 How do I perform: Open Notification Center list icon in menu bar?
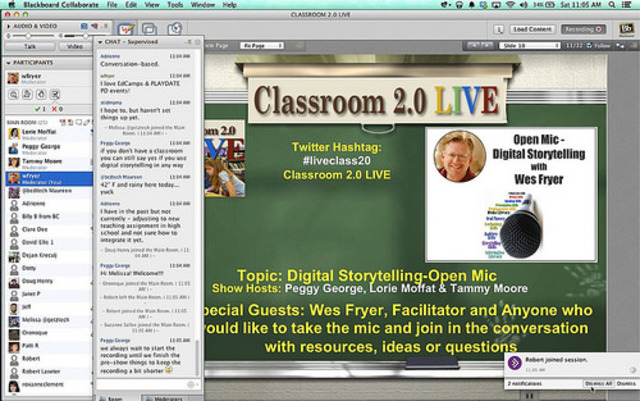[627, 5]
